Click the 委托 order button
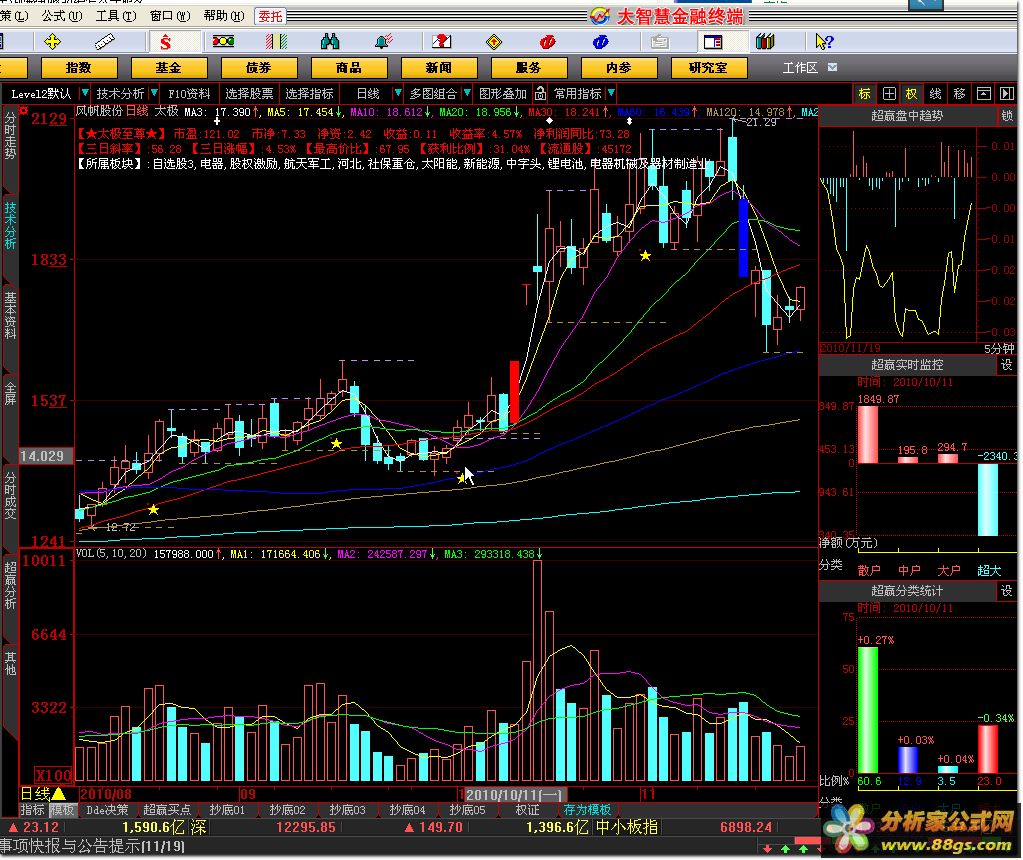Screen dimensions: 1023x860 (x=270, y=16)
